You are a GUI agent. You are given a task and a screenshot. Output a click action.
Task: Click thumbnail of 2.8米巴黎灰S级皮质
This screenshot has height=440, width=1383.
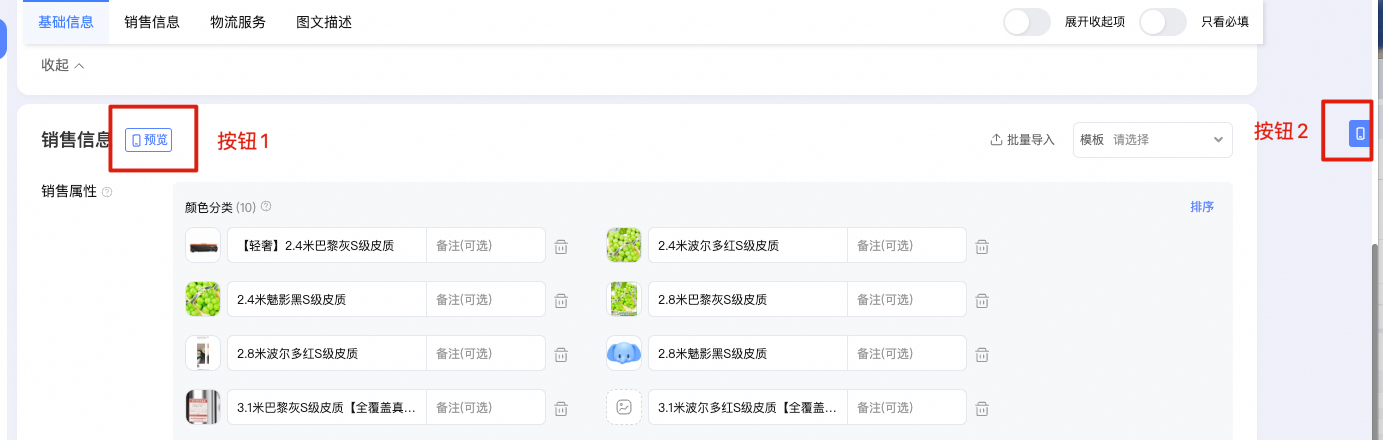[x=624, y=299]
